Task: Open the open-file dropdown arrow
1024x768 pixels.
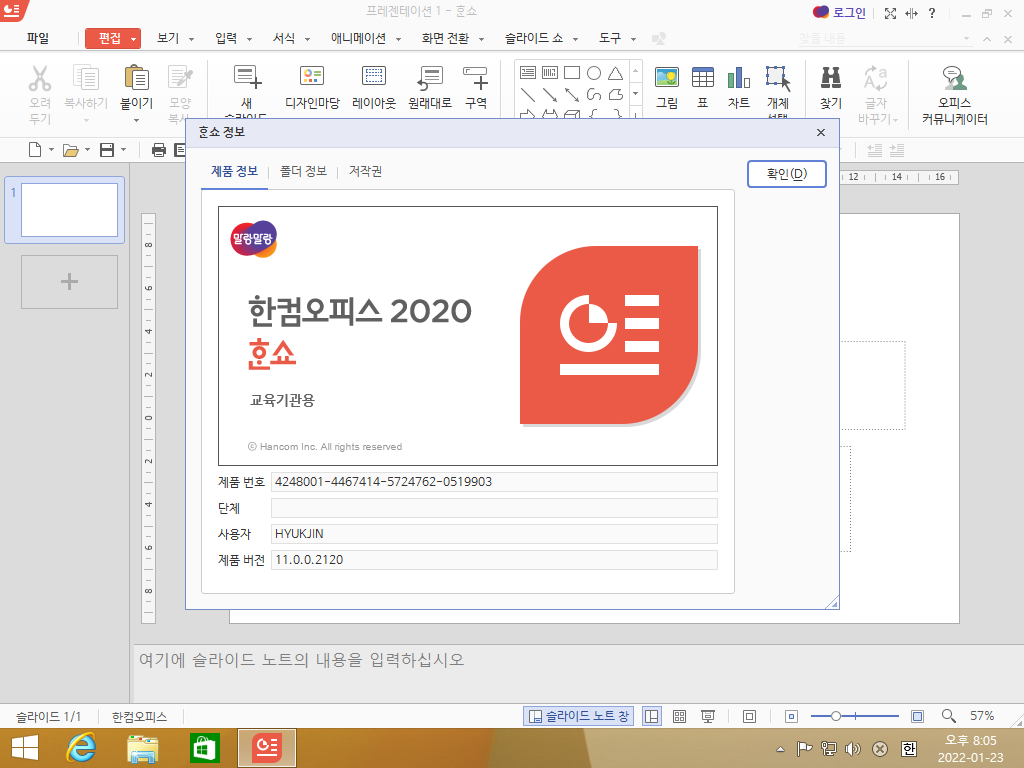Action: tap(88, 150)
